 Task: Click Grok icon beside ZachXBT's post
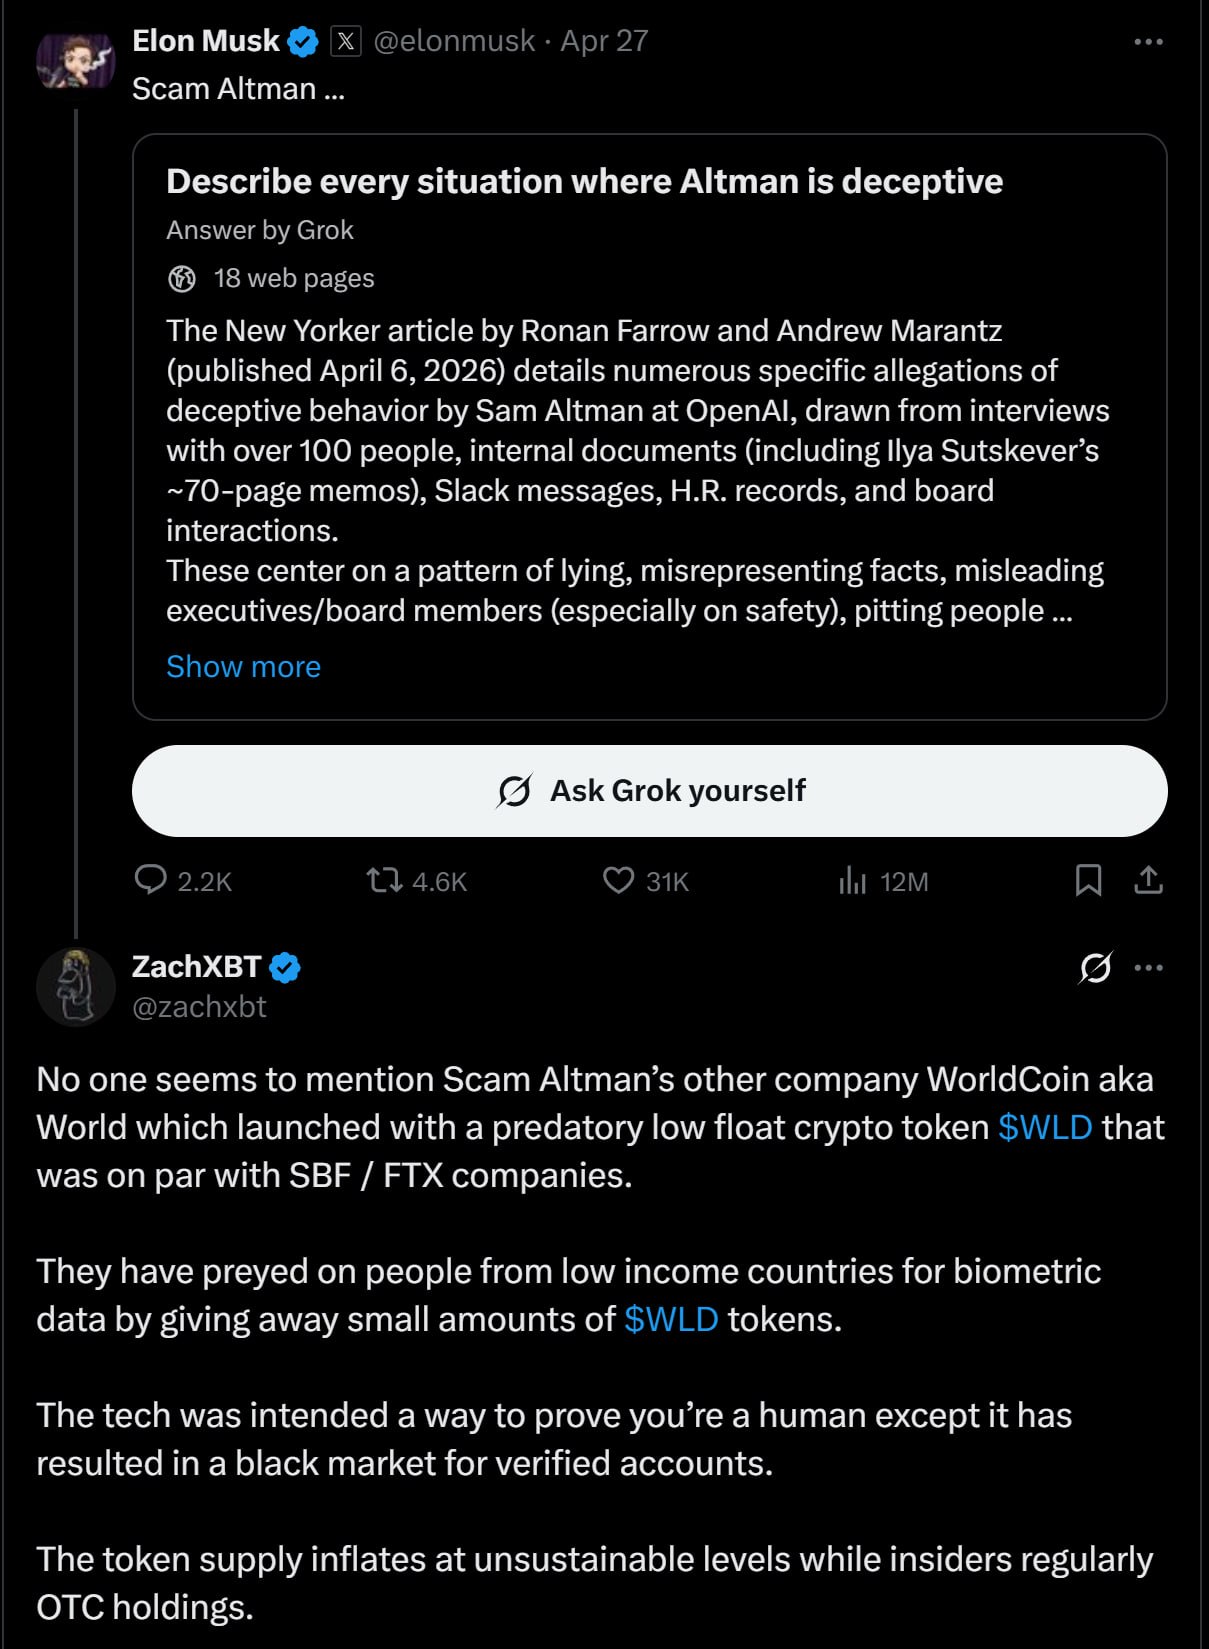[1095, 968]
